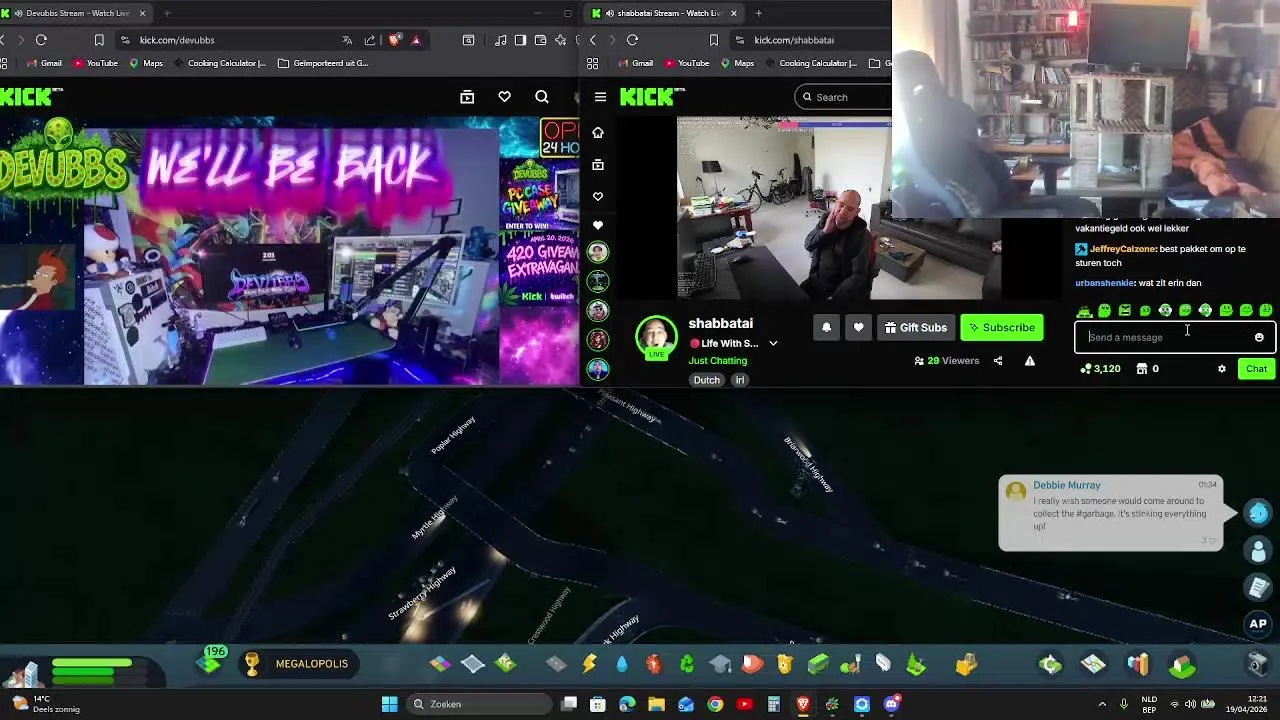1280x720 pixels.
Task: Open the Just Chatting category link
Action: point(717,360)
